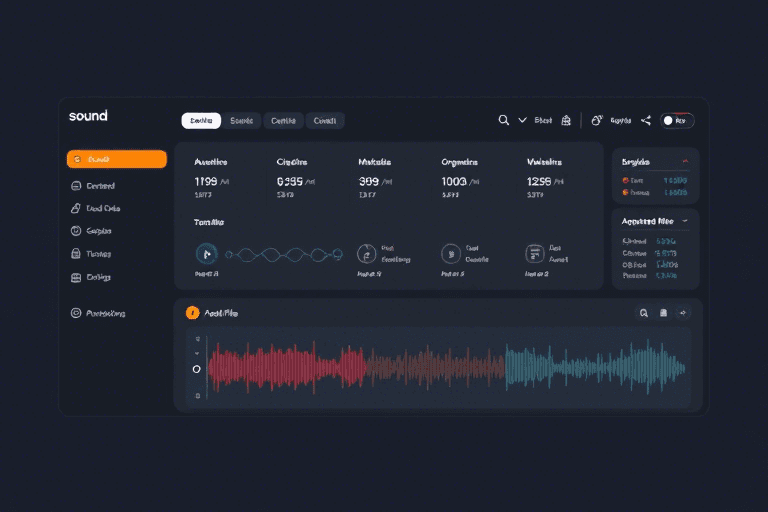Click the arrow icon at waveform panel's right
This screenshot has height=512, width=768.
[683, 313]
